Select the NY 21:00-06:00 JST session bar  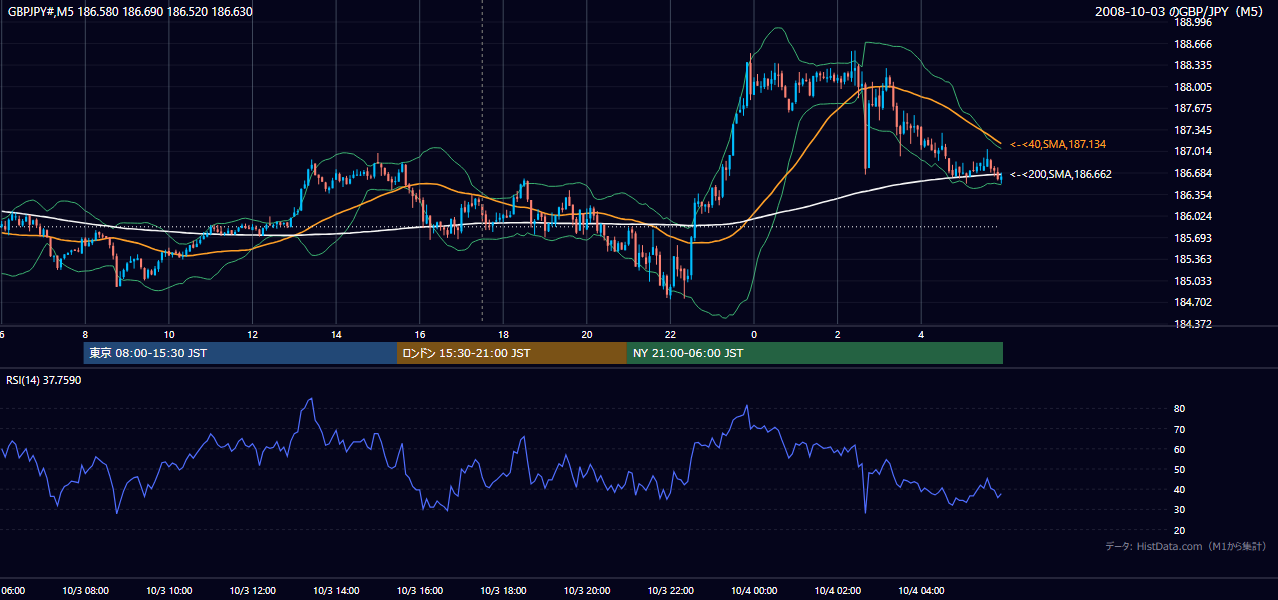click(815, 353)
